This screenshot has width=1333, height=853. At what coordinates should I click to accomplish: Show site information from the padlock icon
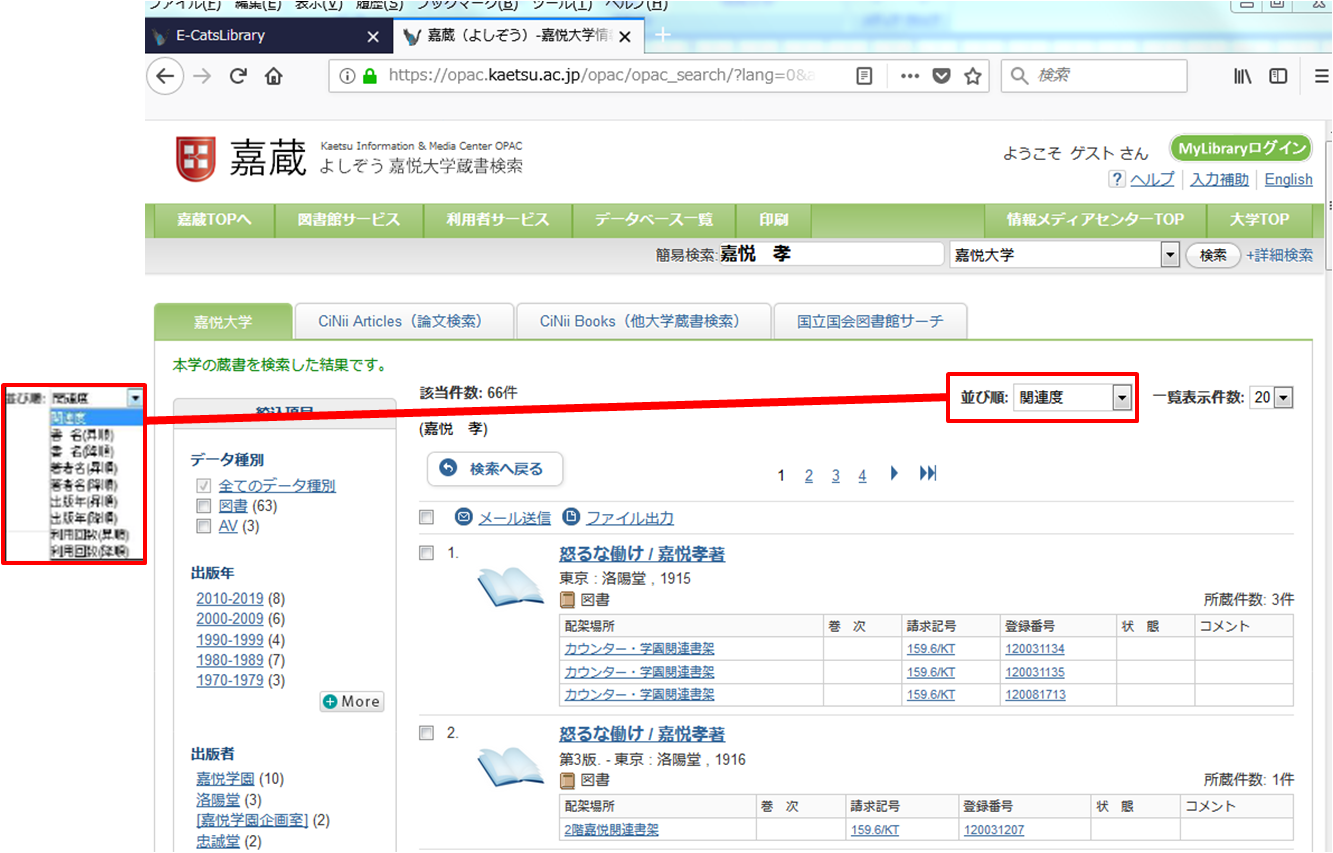click(370, 76)
